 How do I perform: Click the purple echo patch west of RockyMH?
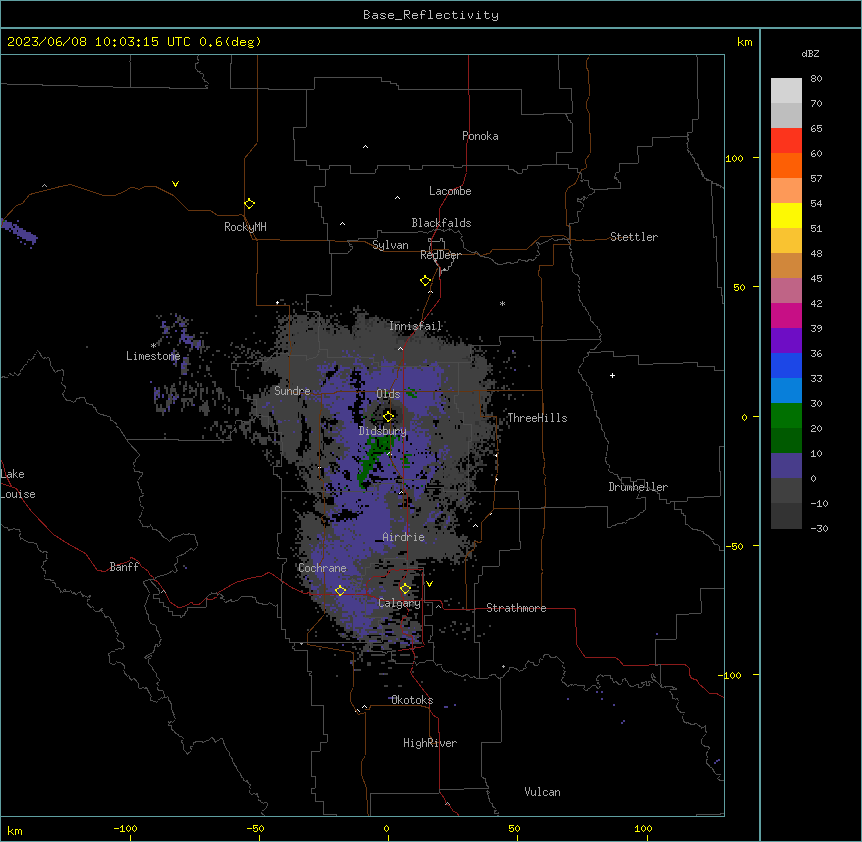20,231
